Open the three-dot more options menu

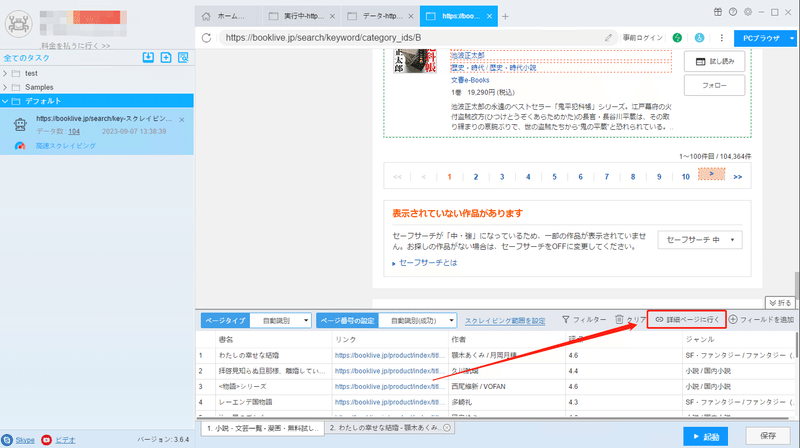(721, 38)
